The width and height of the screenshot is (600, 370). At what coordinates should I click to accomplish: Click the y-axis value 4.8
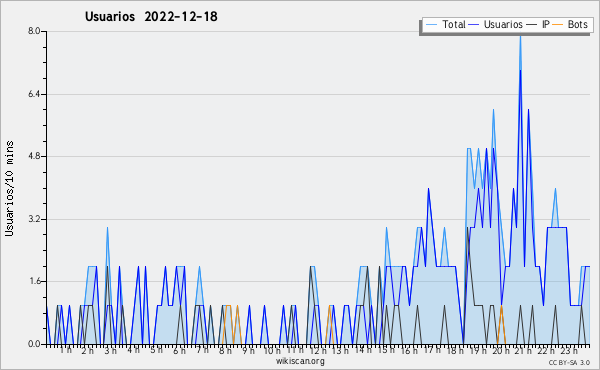coord(34,156)
